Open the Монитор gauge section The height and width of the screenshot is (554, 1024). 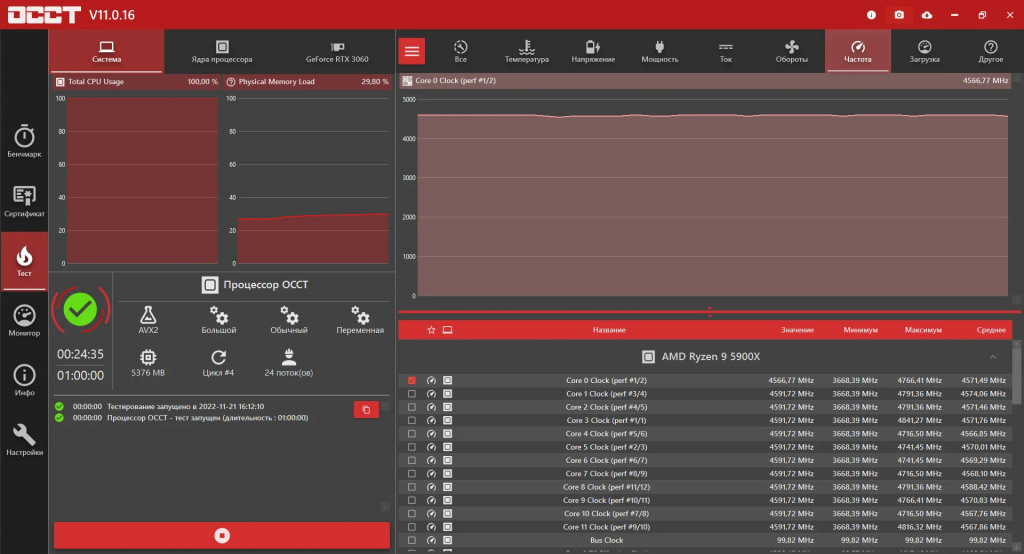coord(24,321)
